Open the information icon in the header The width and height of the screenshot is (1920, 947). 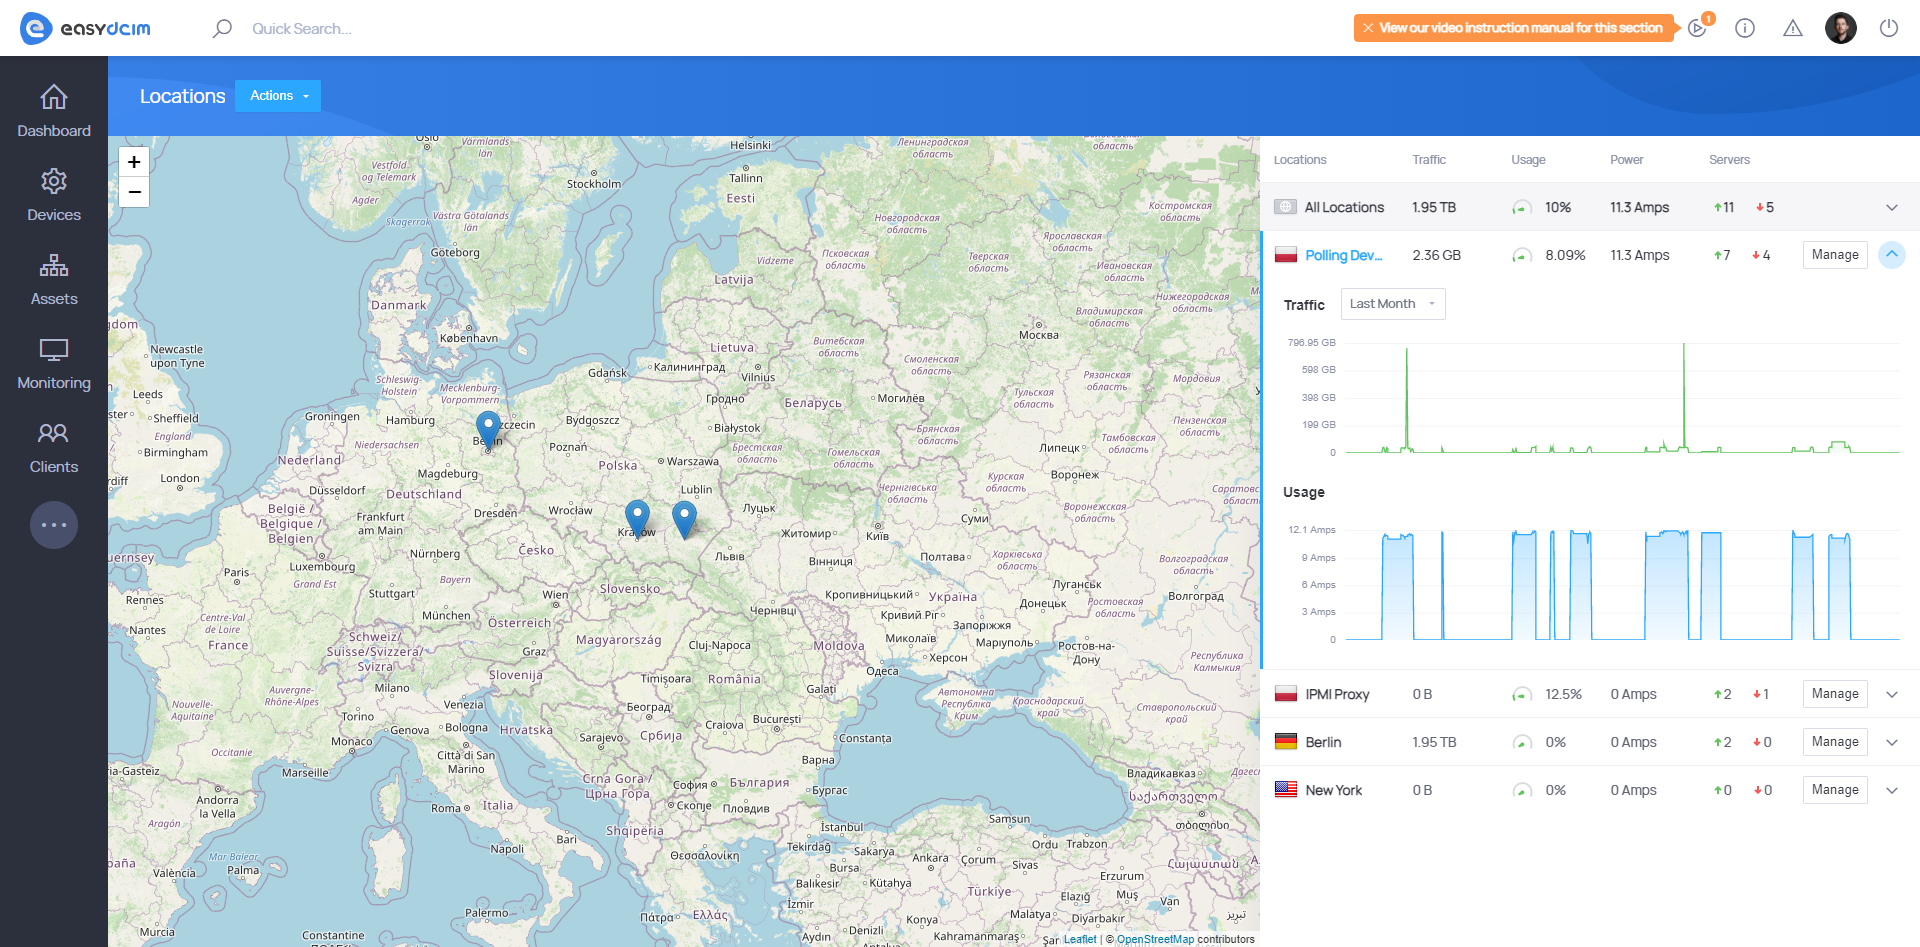[x=1745, y=28]
